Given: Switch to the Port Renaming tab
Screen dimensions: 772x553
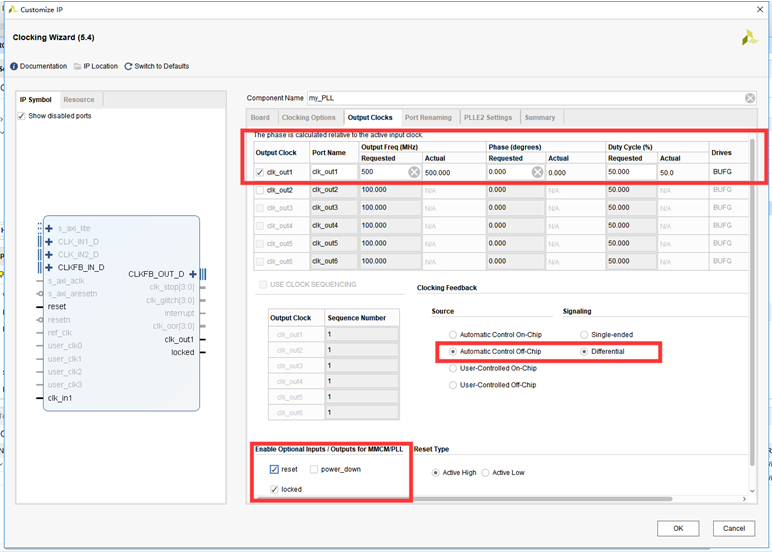Looking at the screenshot, I should 428,118.
